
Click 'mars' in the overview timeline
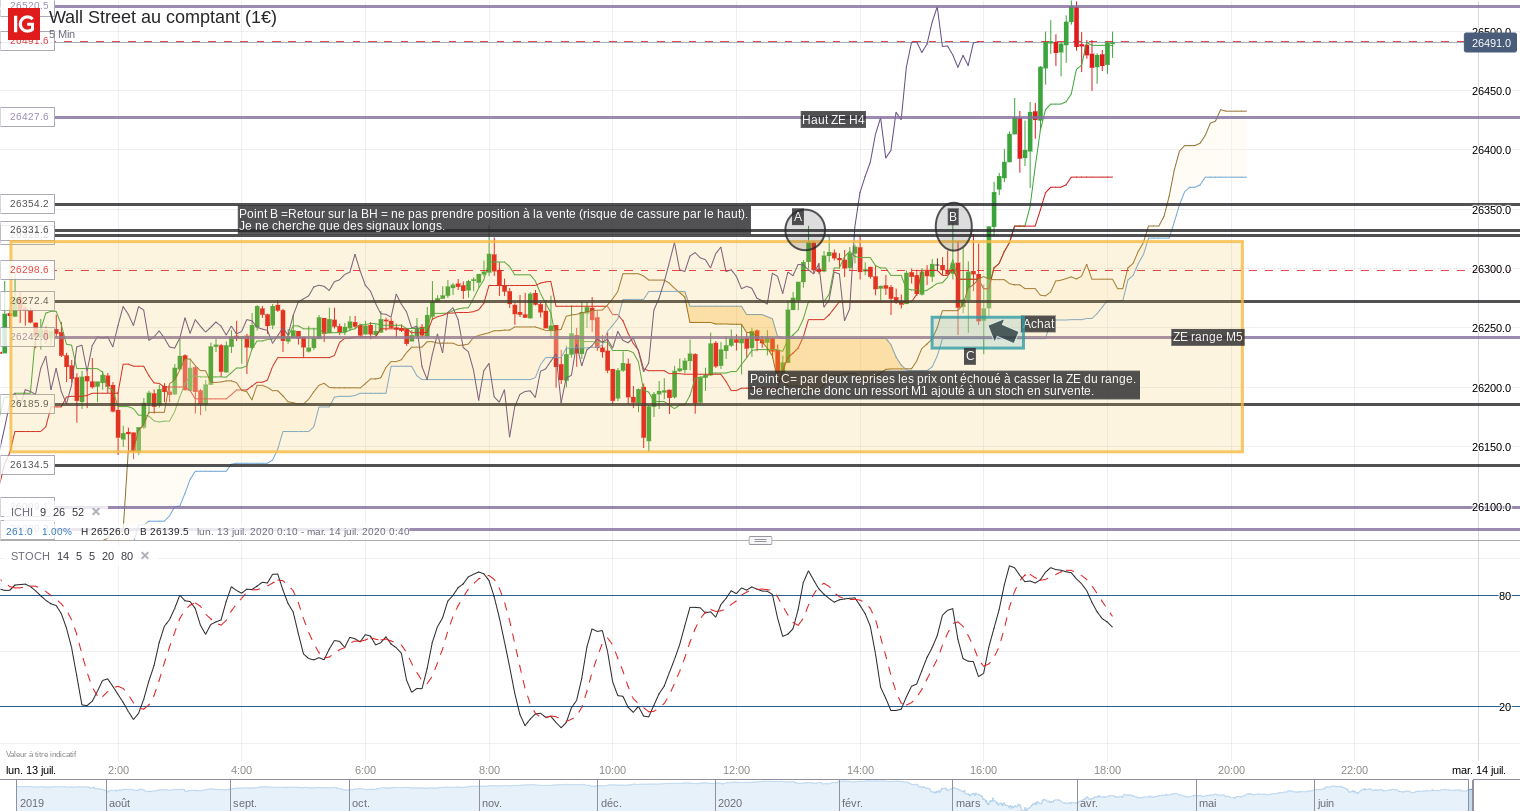[x=968, y=803]
